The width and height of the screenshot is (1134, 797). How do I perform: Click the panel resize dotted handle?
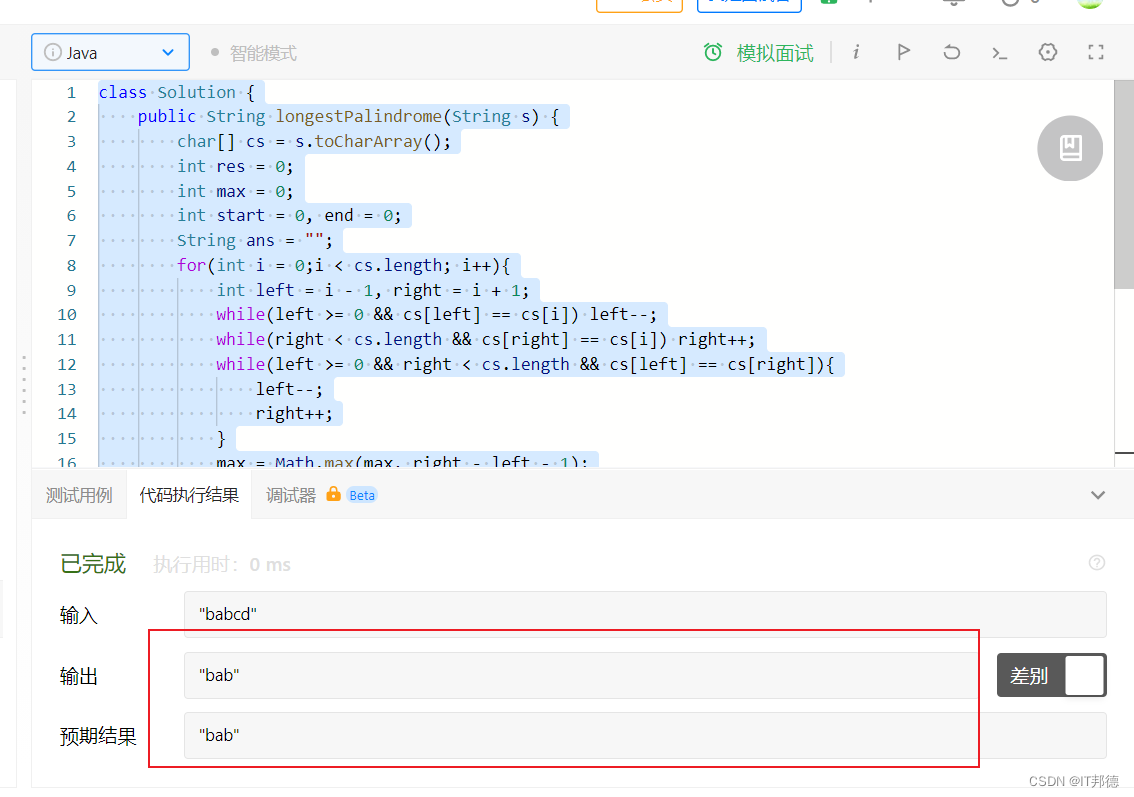point(24,385)
